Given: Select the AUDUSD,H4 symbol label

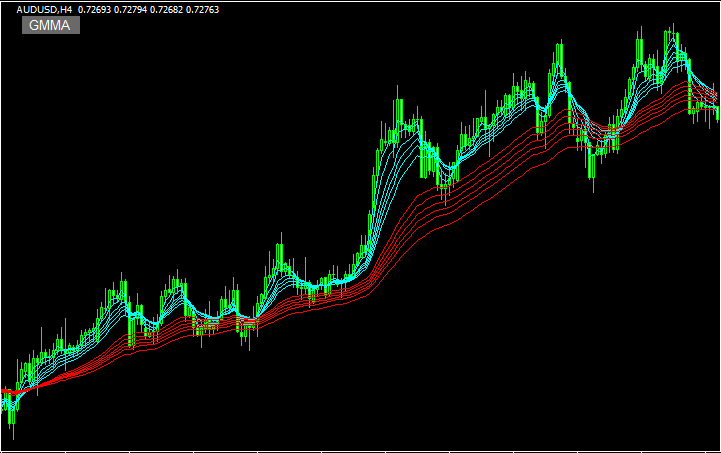Looking at the screenshot, I should coord(44,9).
